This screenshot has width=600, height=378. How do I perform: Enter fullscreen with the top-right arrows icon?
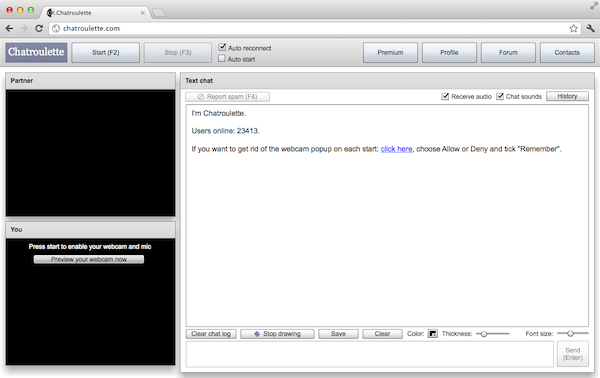coord(593,6)
